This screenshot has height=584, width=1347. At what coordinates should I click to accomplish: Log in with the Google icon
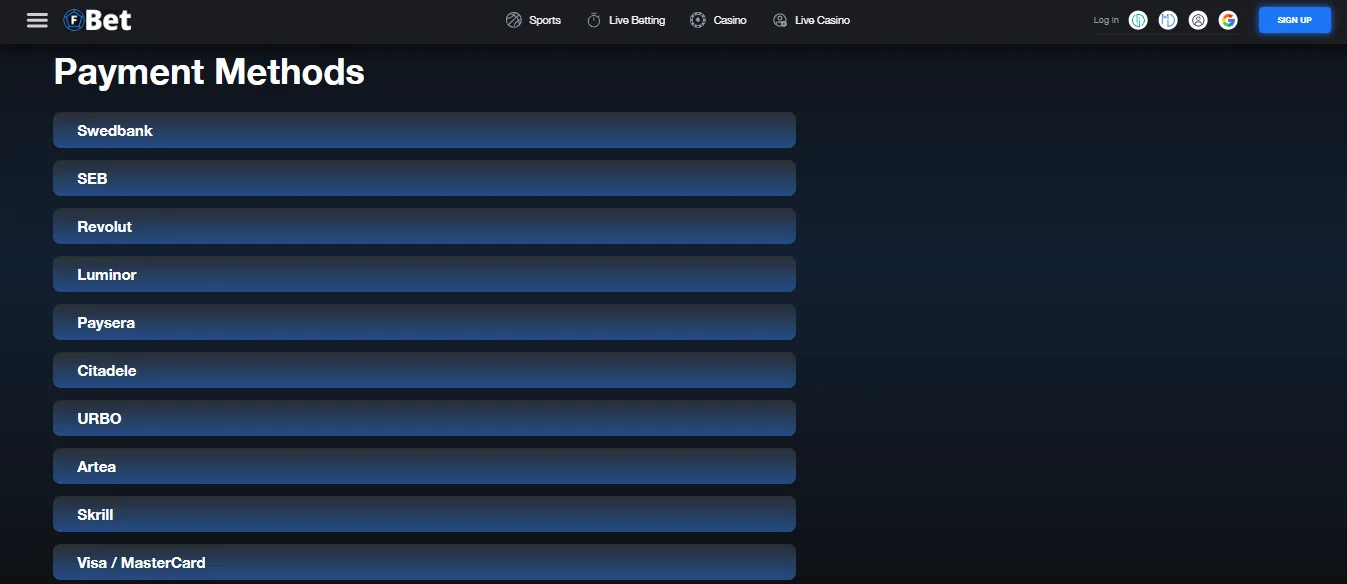[1228, 20]
